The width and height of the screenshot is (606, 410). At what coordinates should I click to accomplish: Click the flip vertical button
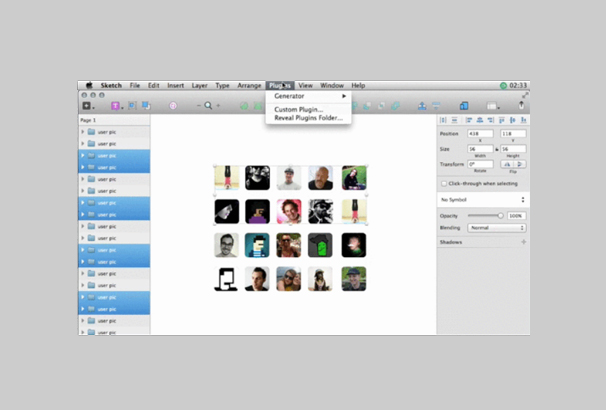(x=519, y=164)
